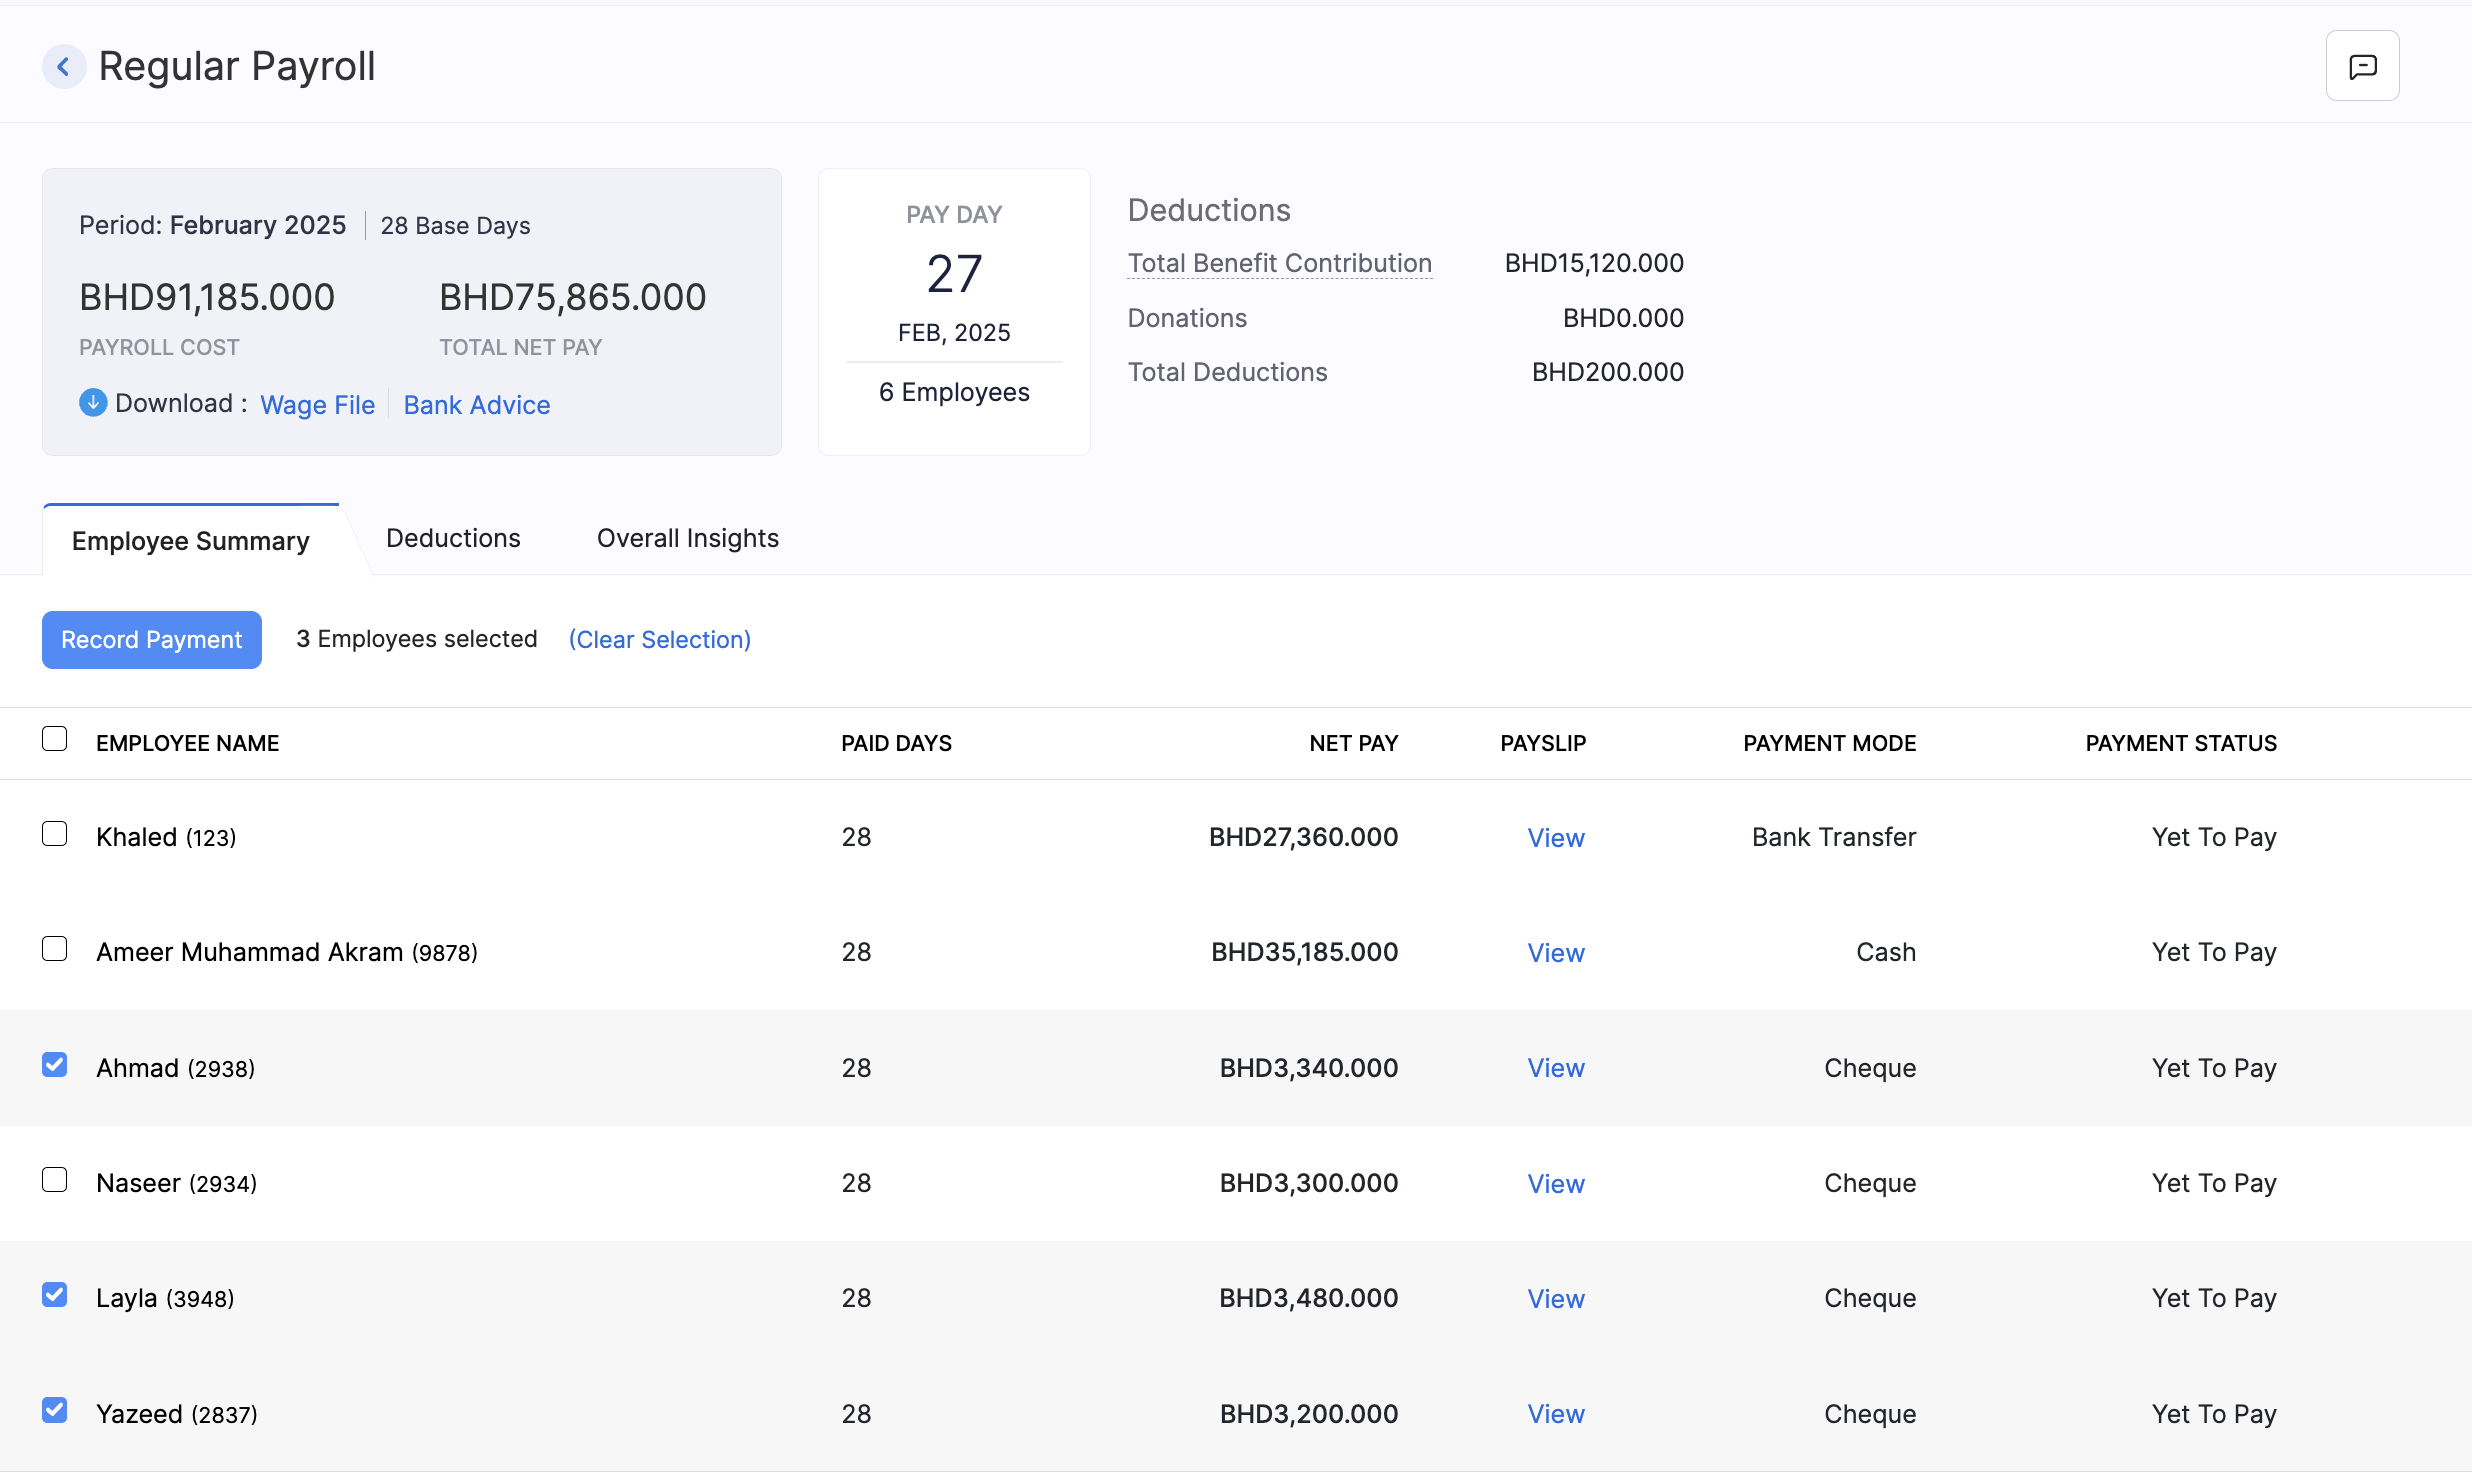The width and height of the screenshot is (2472, 1480).
Task: Toggle select-all checkbox in table header
Action: (x=55, y=739)
